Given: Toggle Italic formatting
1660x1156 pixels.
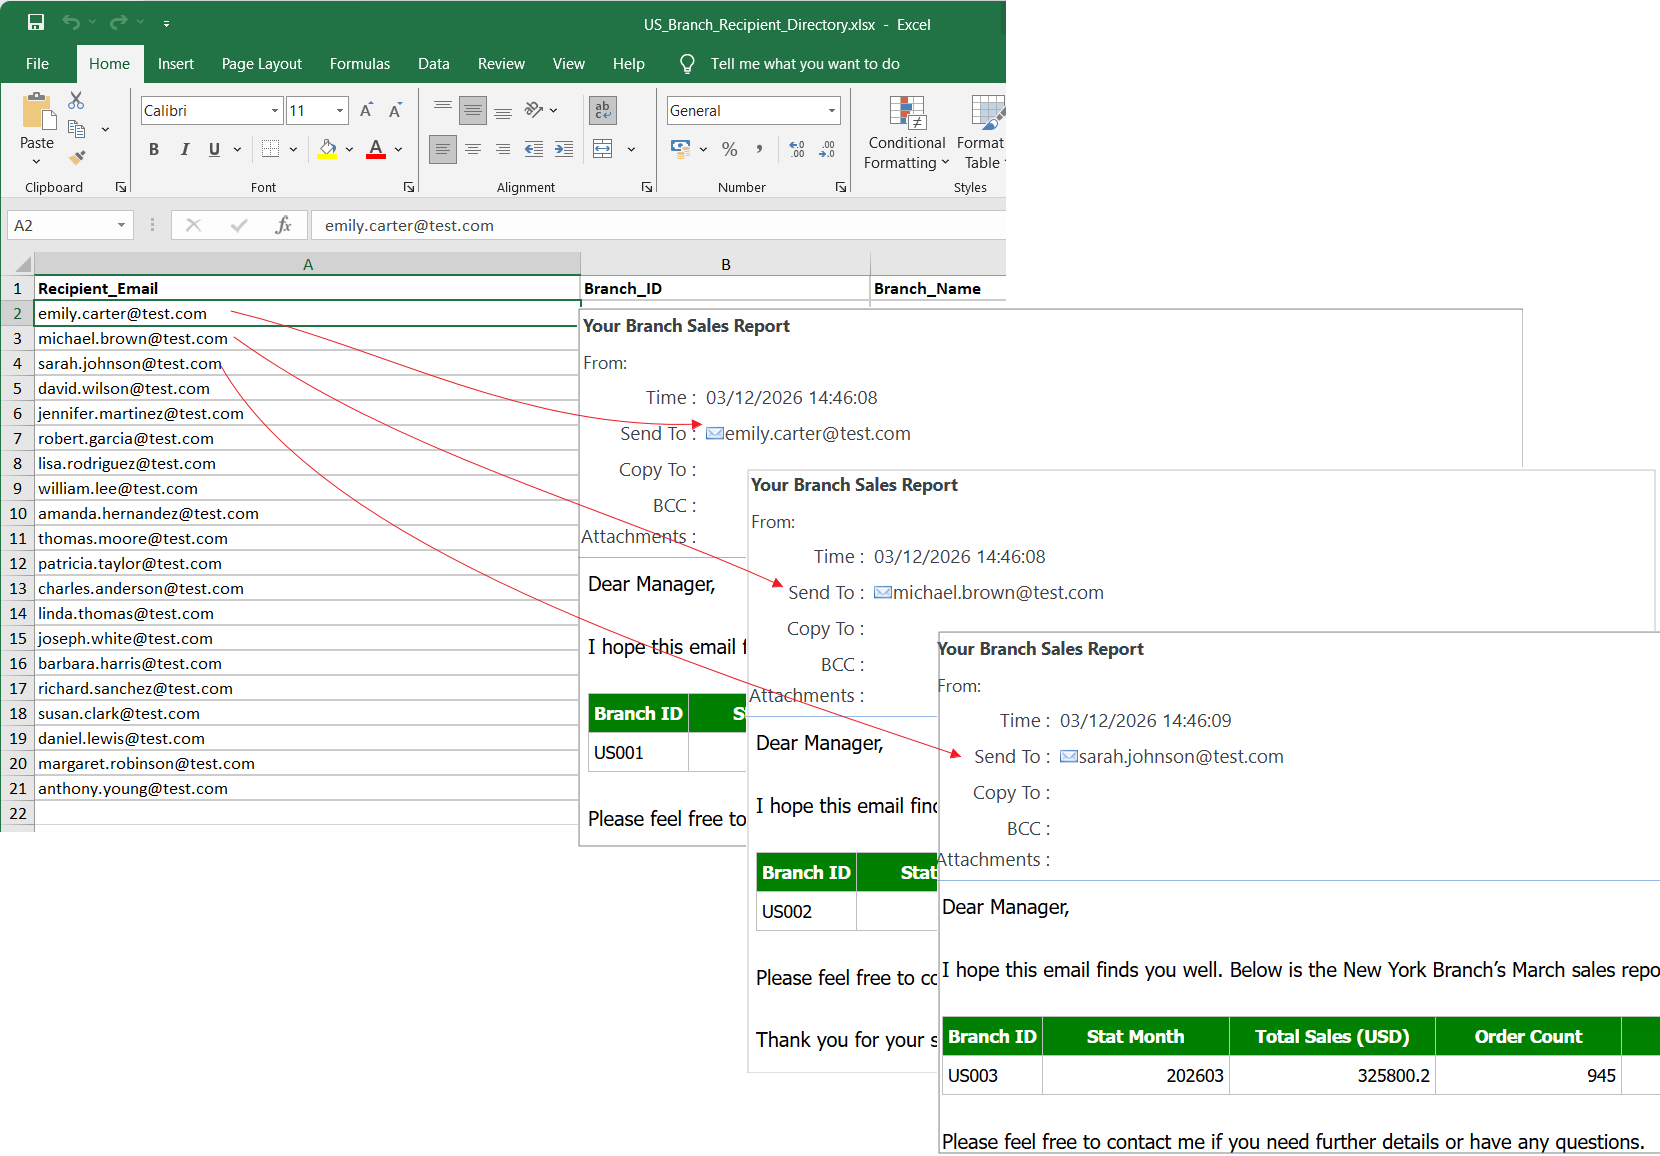Looking at the screenshot, I should click(184, 149).
